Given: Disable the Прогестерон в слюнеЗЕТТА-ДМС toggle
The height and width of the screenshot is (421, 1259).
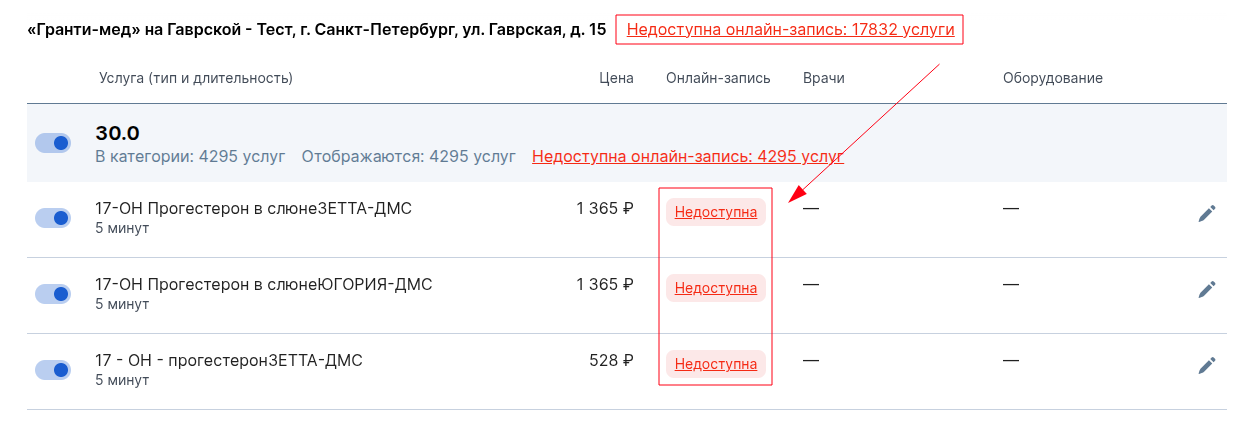Looking at the screenshot, I should (x=53, y=217).
